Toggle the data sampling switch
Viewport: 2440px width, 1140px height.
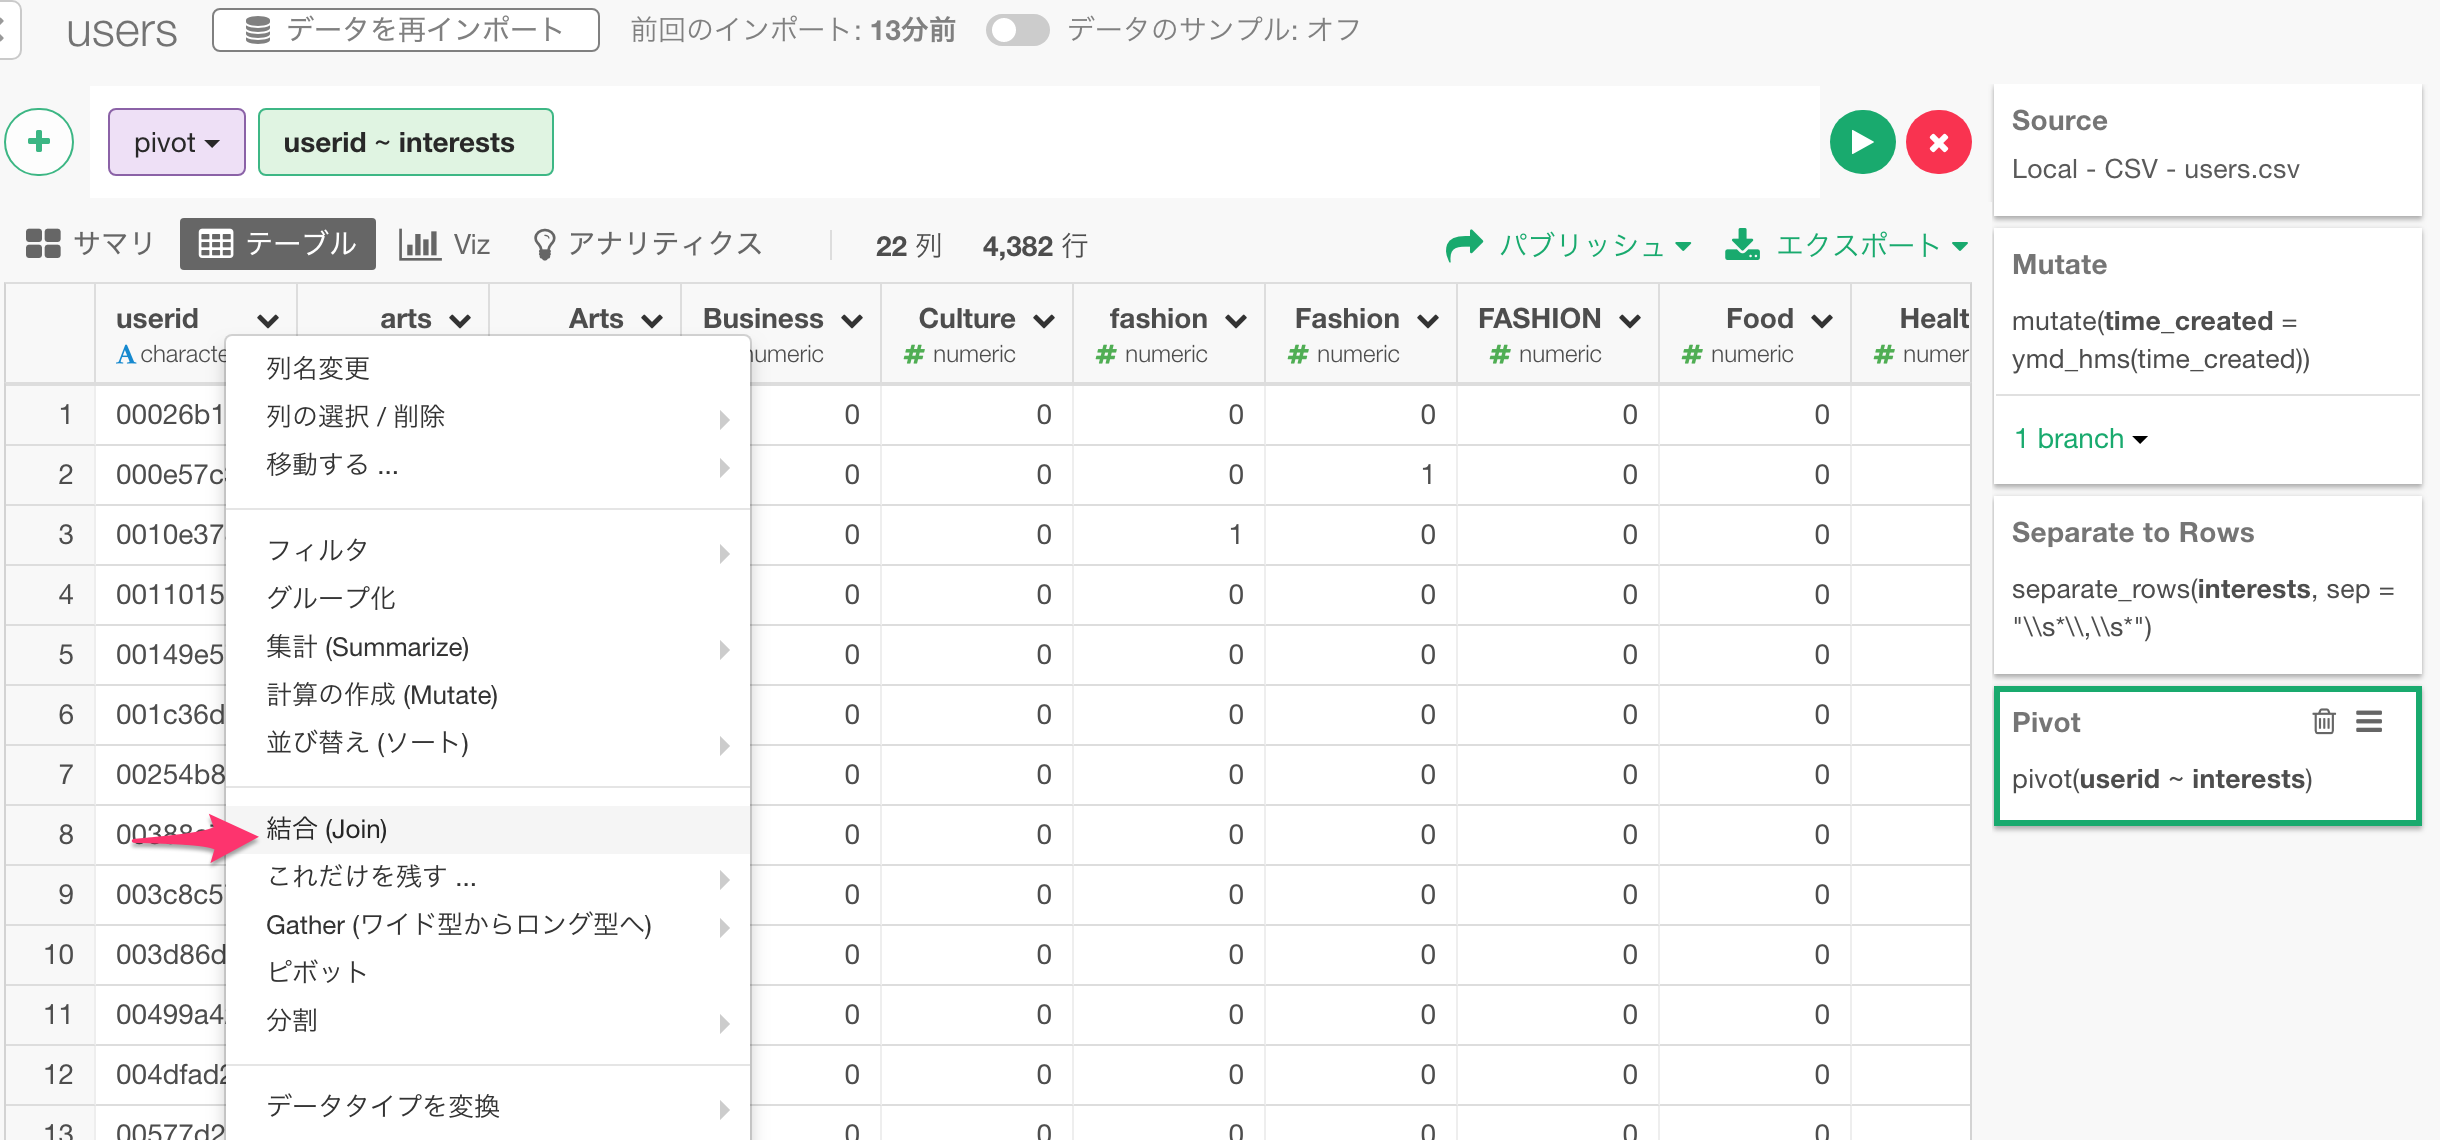(x=1017, y=30)
